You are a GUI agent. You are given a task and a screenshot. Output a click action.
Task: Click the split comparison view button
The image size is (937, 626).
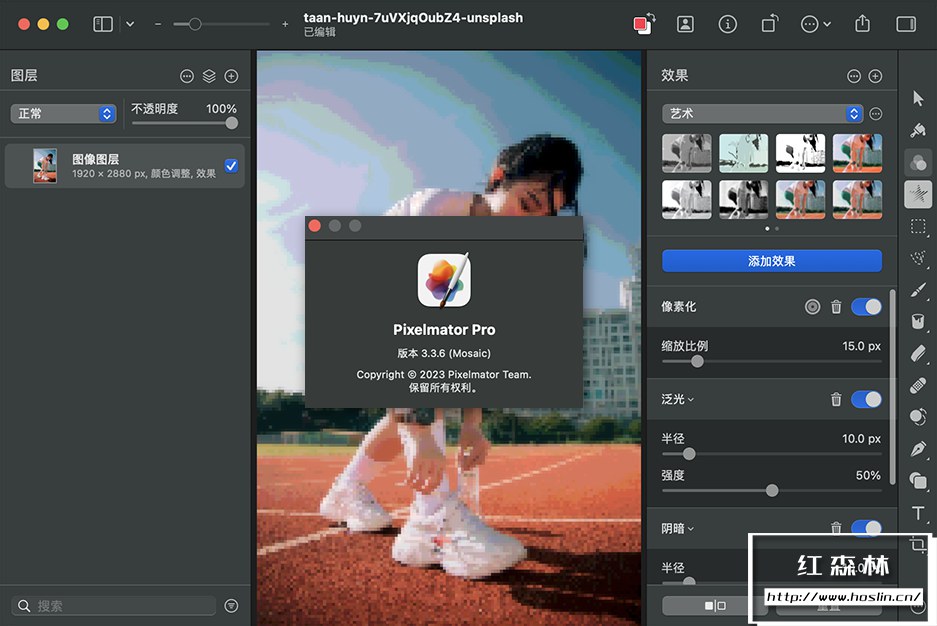coord(715,605)
